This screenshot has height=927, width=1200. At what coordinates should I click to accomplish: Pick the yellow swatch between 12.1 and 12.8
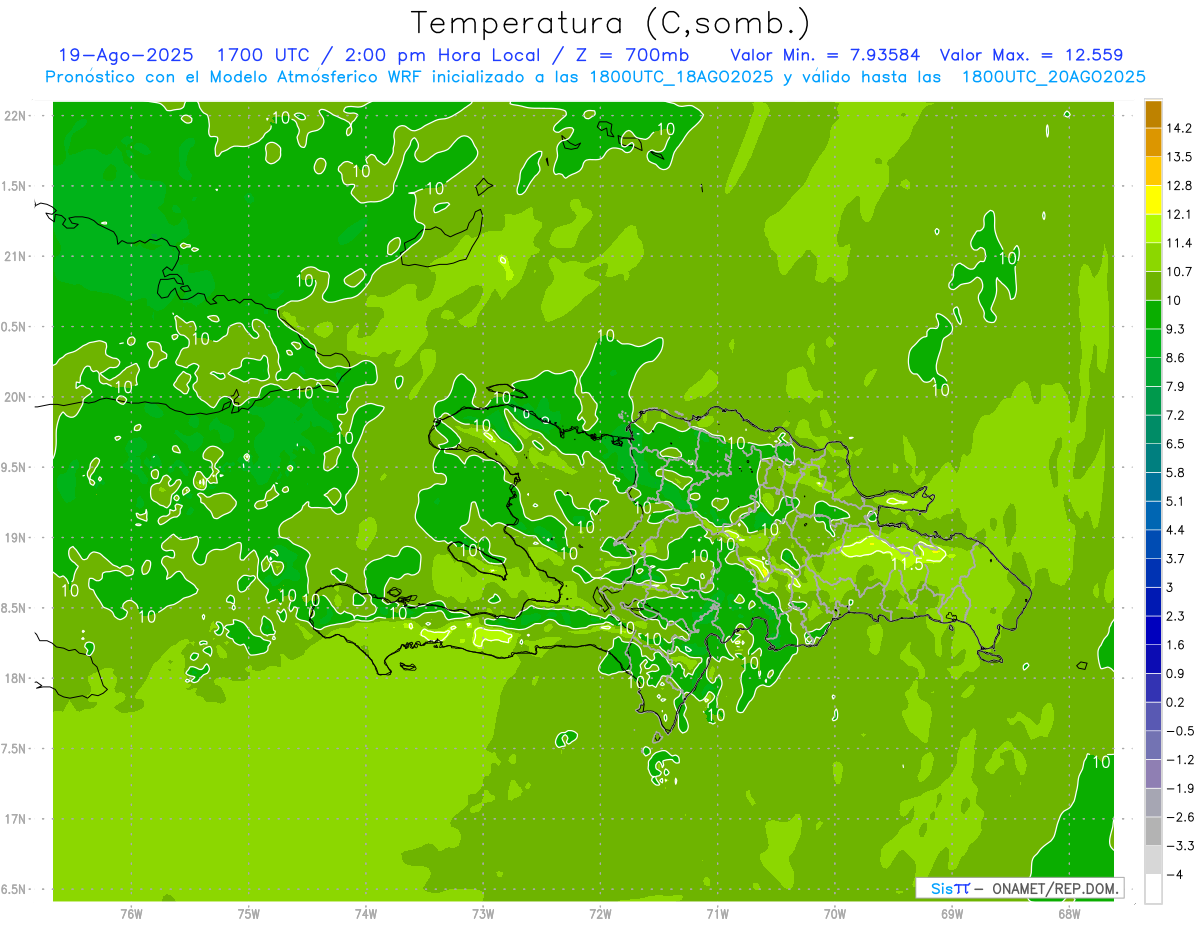tap(1153, 200)
